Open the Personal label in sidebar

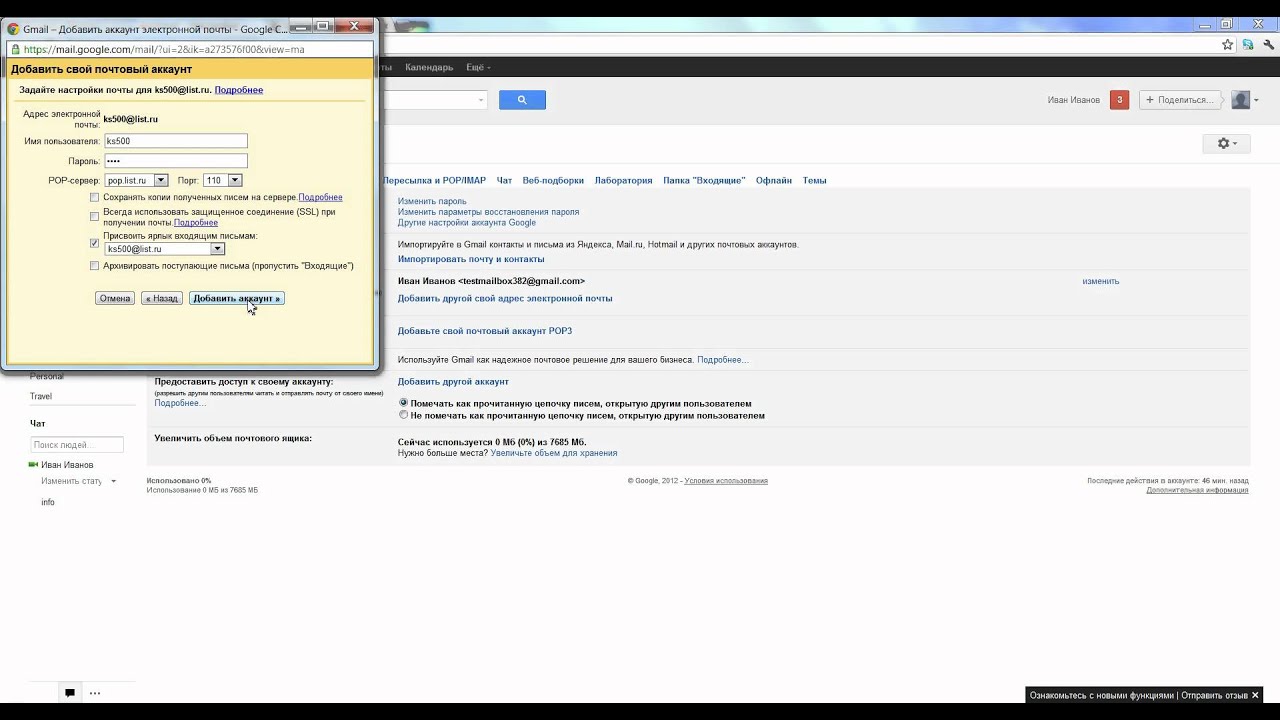point(47,377)
